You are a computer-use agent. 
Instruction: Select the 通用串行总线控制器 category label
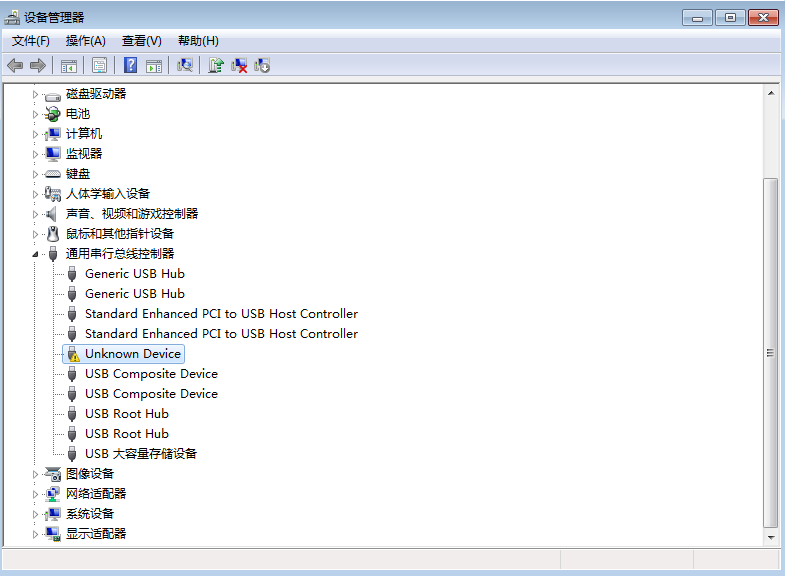(x=120, y=254)
